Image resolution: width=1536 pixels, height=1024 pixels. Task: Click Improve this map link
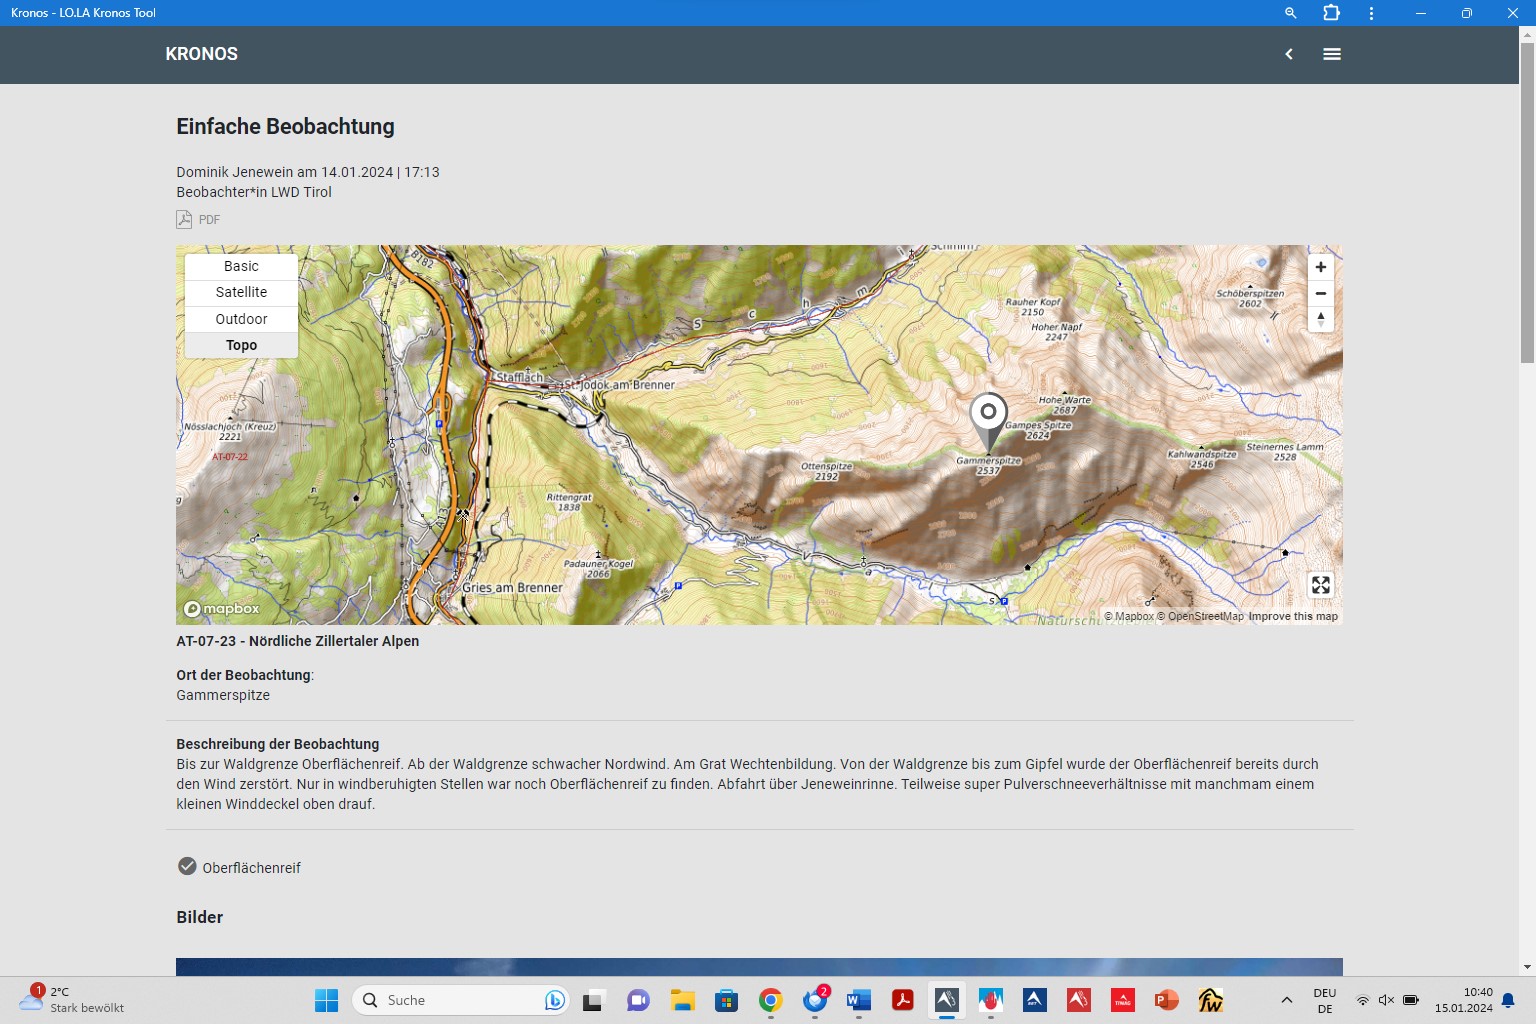pyautogui.click(x=1293, y=616)
